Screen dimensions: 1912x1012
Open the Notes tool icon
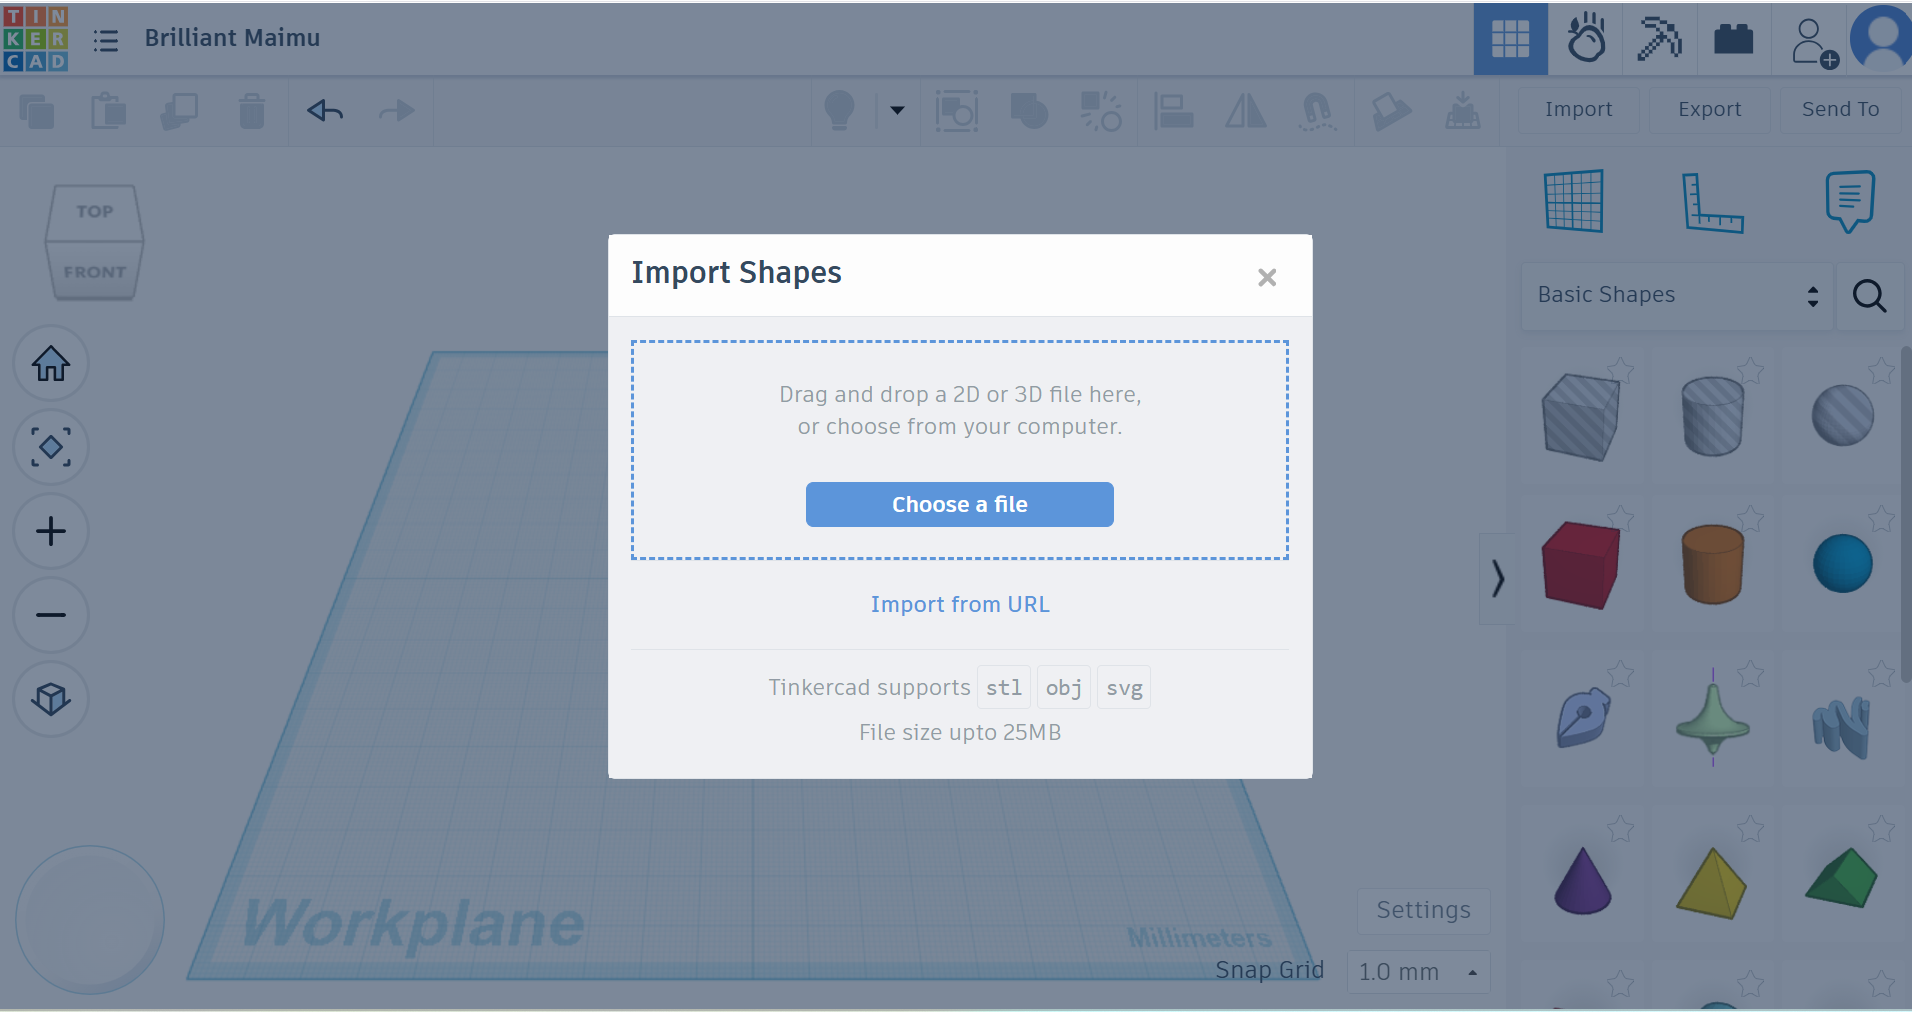click(1850, 201)
